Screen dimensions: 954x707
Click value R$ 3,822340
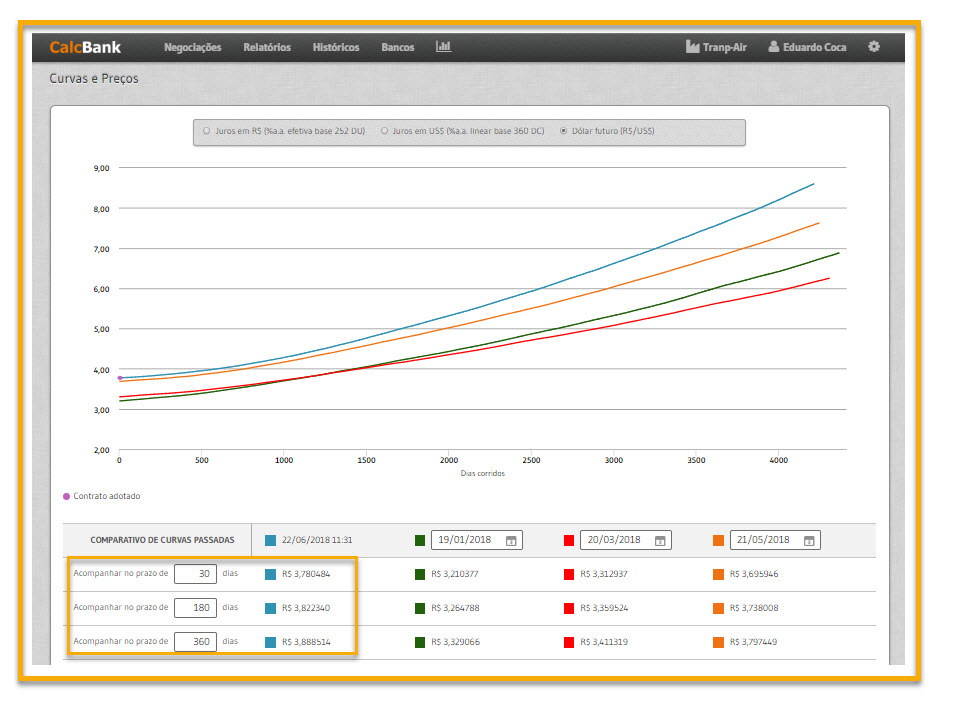click(x=306, y=608)
